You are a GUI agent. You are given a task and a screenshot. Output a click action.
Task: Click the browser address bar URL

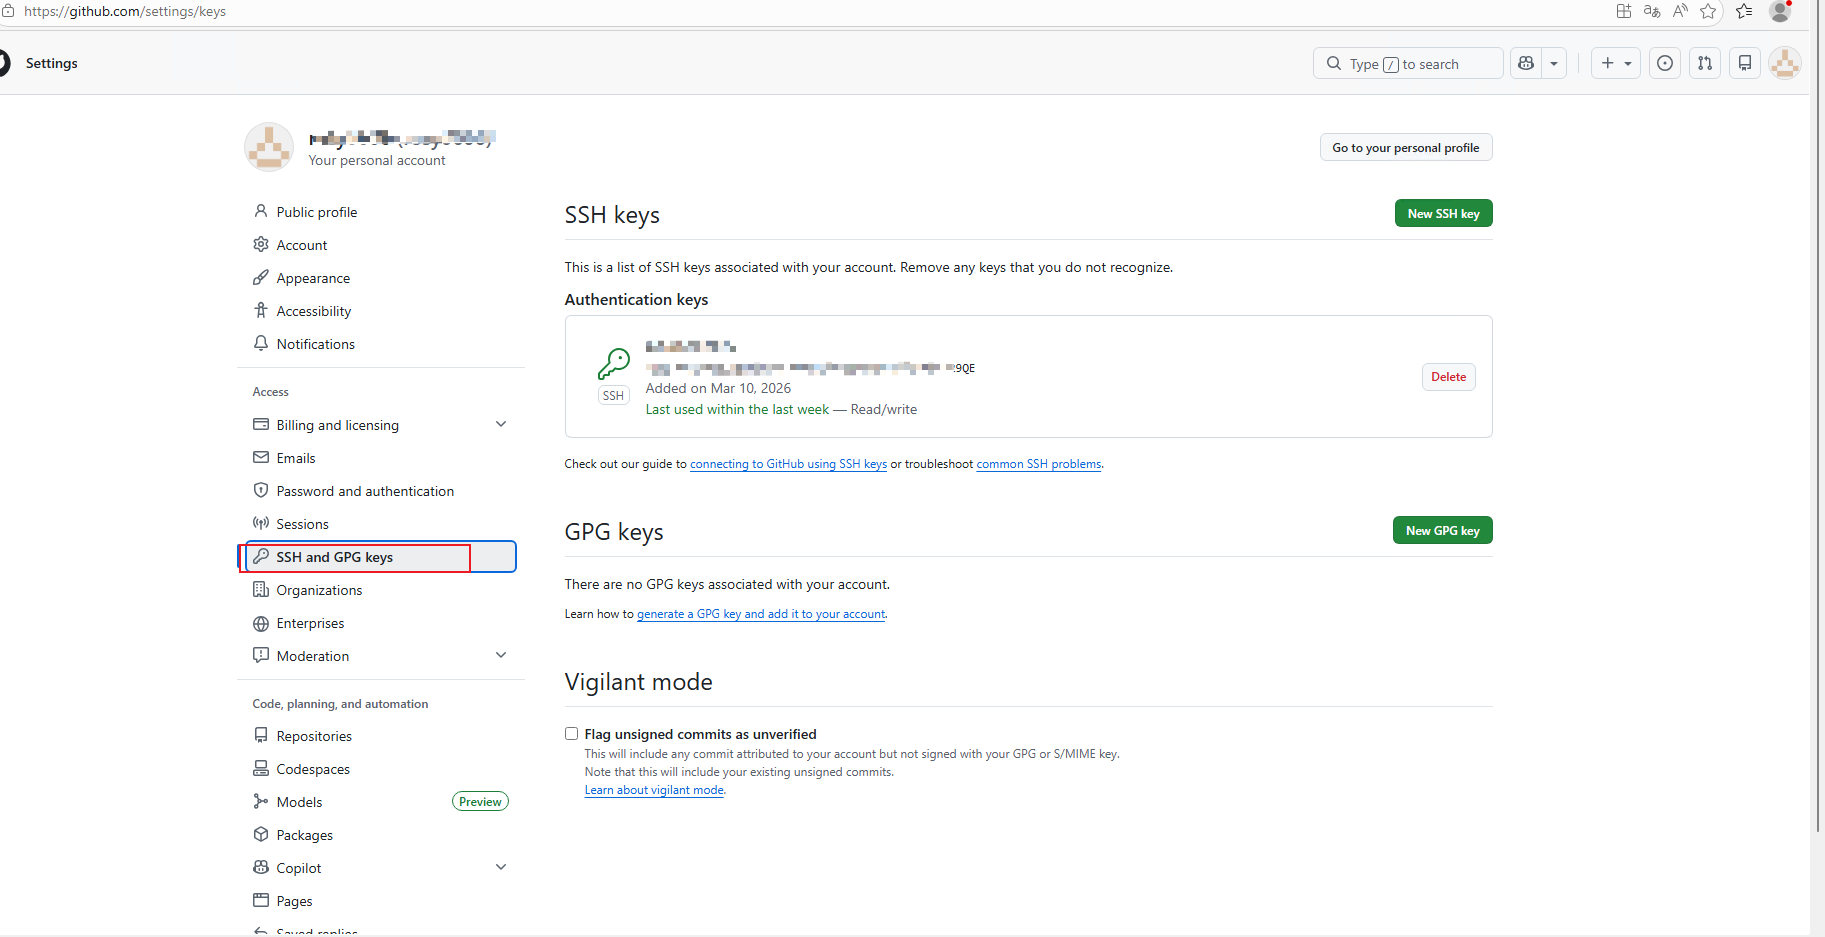[125, 11]
